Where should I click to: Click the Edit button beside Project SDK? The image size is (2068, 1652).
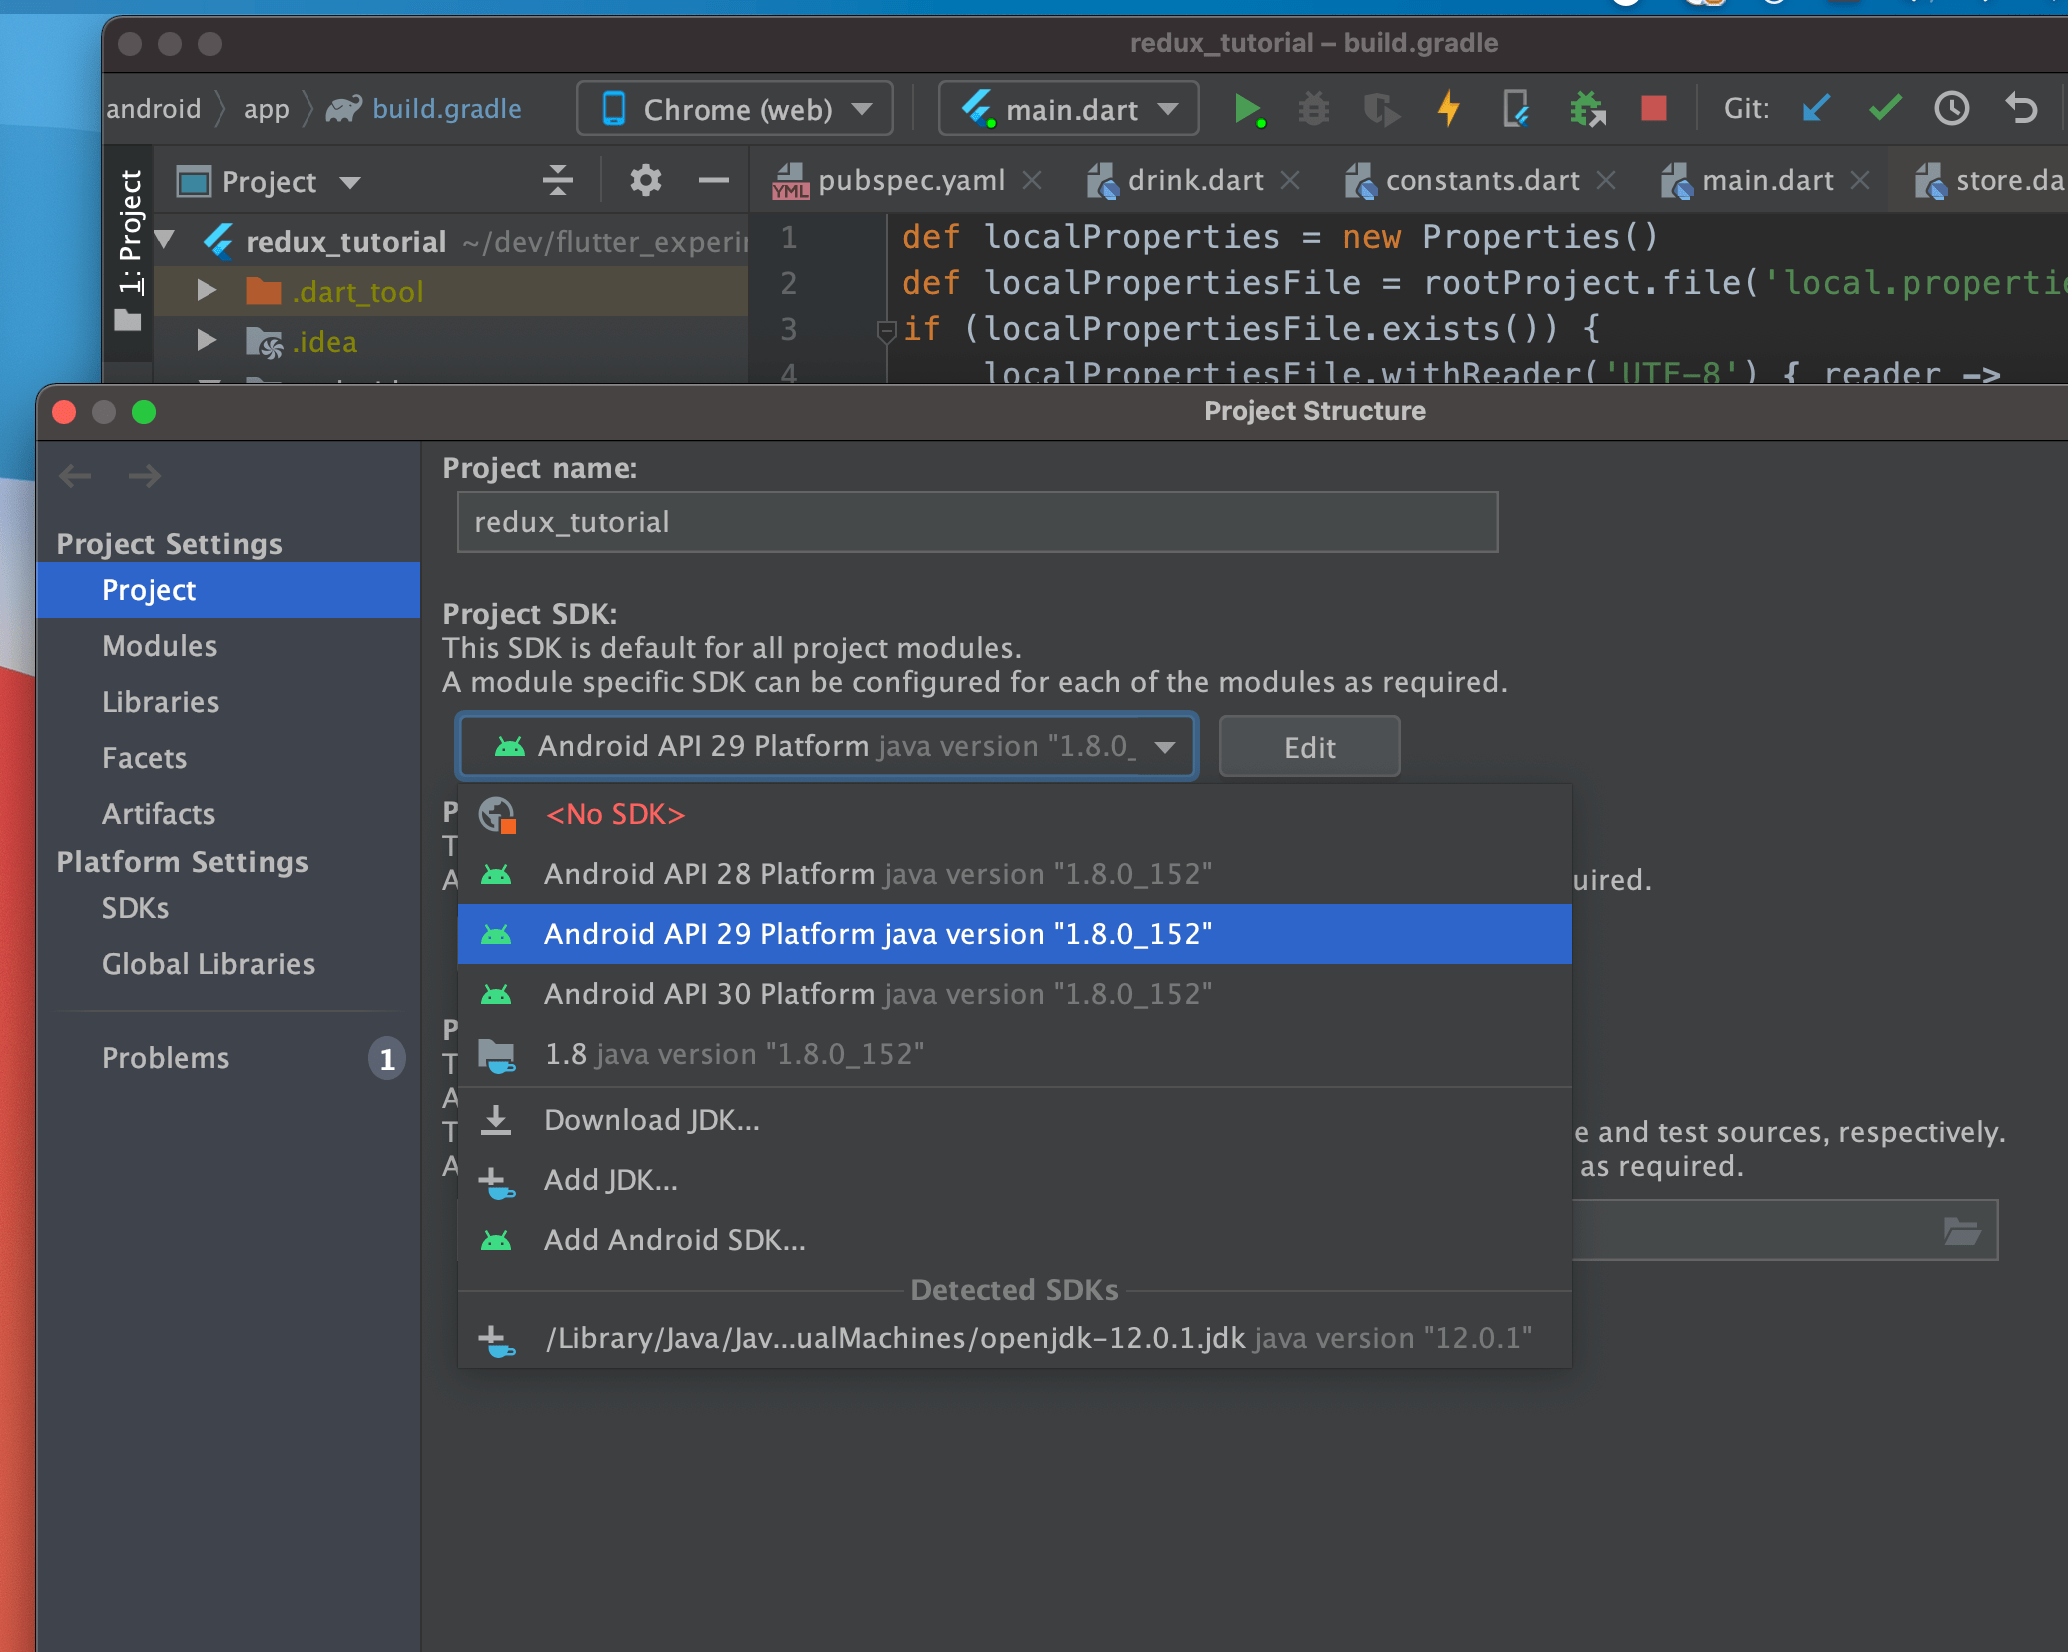pos(1309,746)
